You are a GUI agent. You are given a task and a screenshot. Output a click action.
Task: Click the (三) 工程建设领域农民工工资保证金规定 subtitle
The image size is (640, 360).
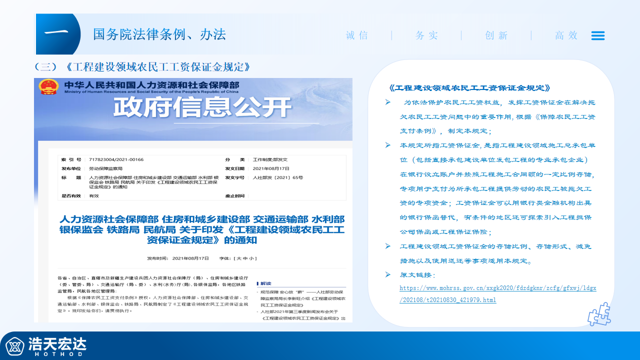pyautogui.click(x=142, y=67)
